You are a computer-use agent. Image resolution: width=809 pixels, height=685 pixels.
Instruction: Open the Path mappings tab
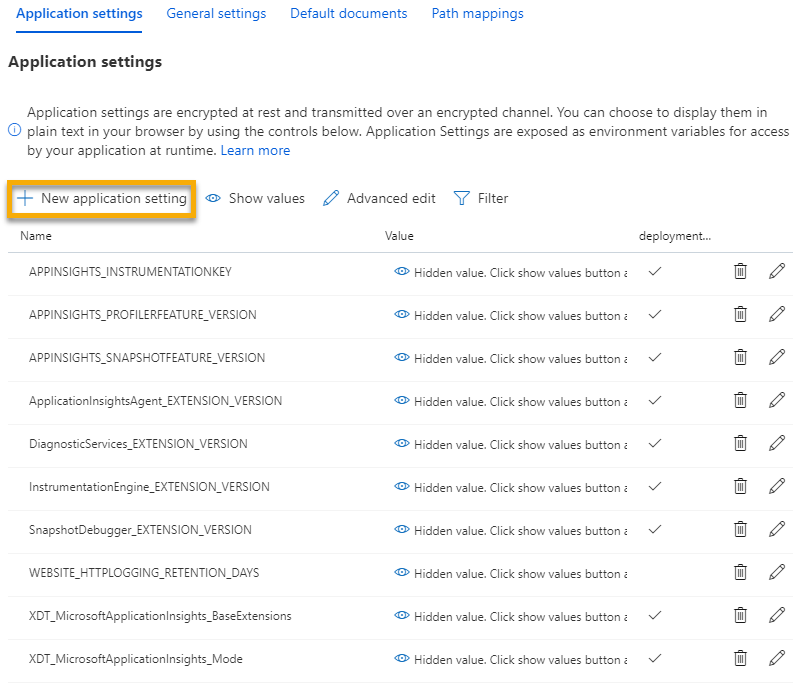coord(477,13)
